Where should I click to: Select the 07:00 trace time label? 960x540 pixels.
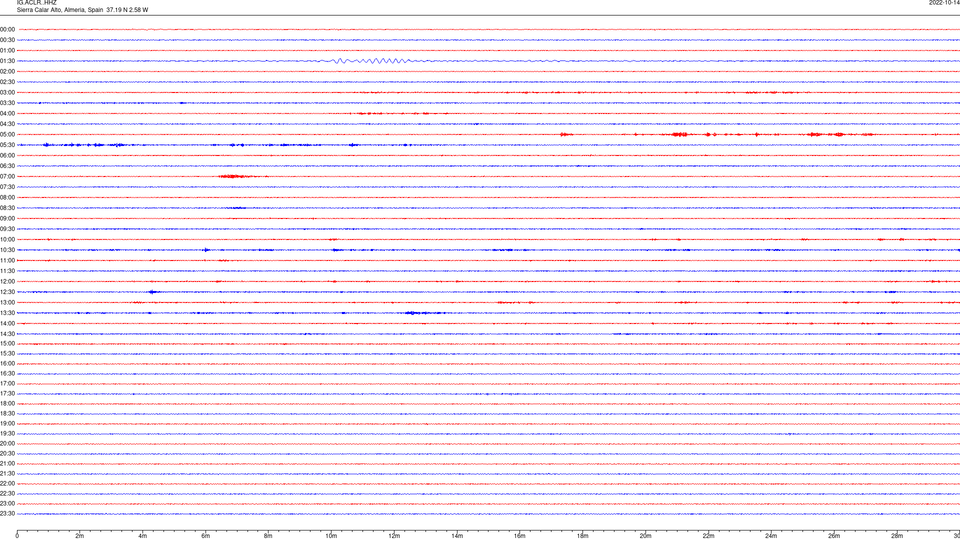[x=7, y=176]
